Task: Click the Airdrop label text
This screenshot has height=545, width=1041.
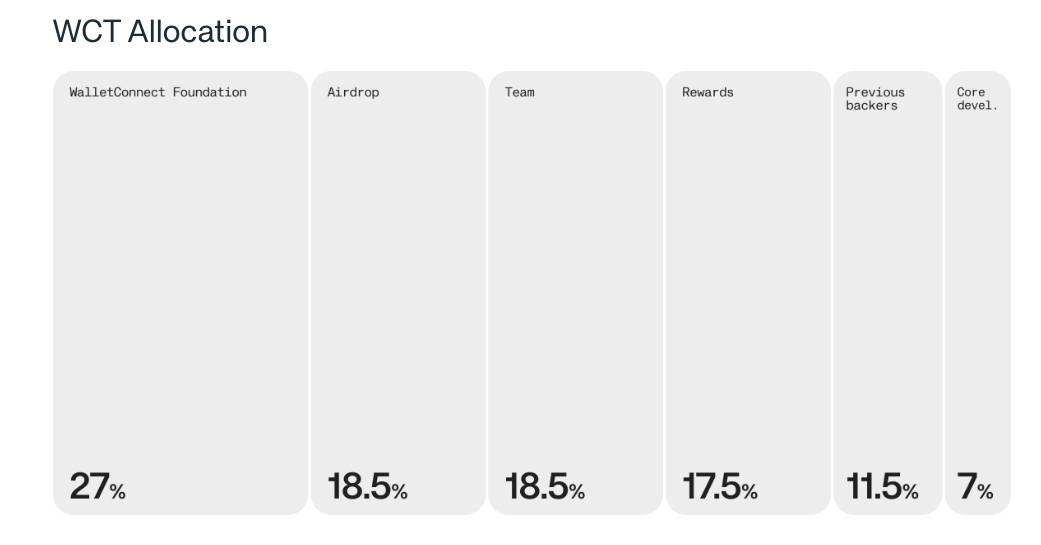Action: 353,92
